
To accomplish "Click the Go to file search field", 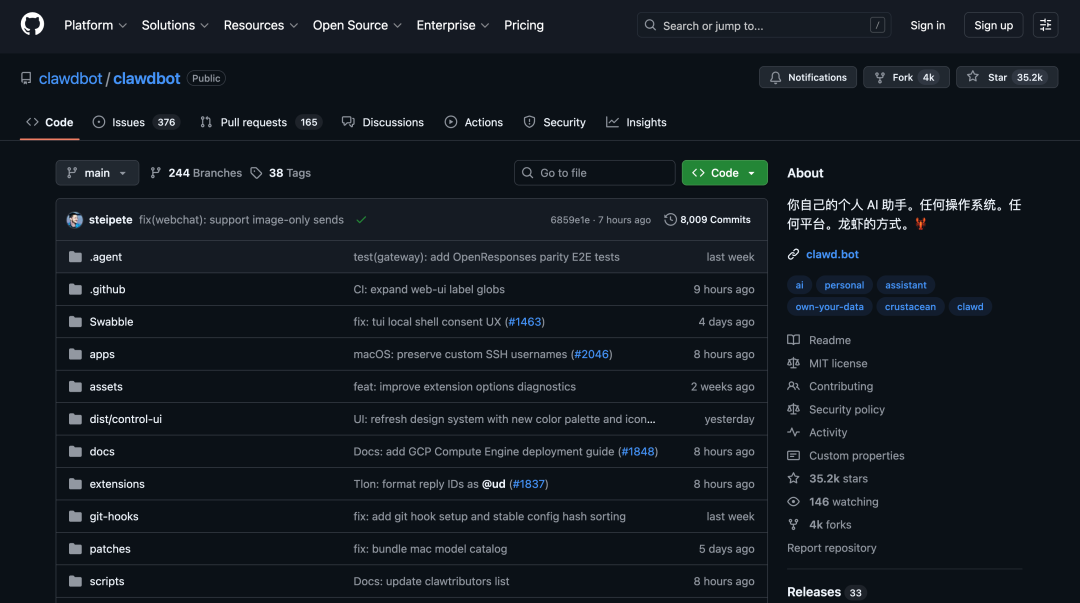I will (594, 172).
